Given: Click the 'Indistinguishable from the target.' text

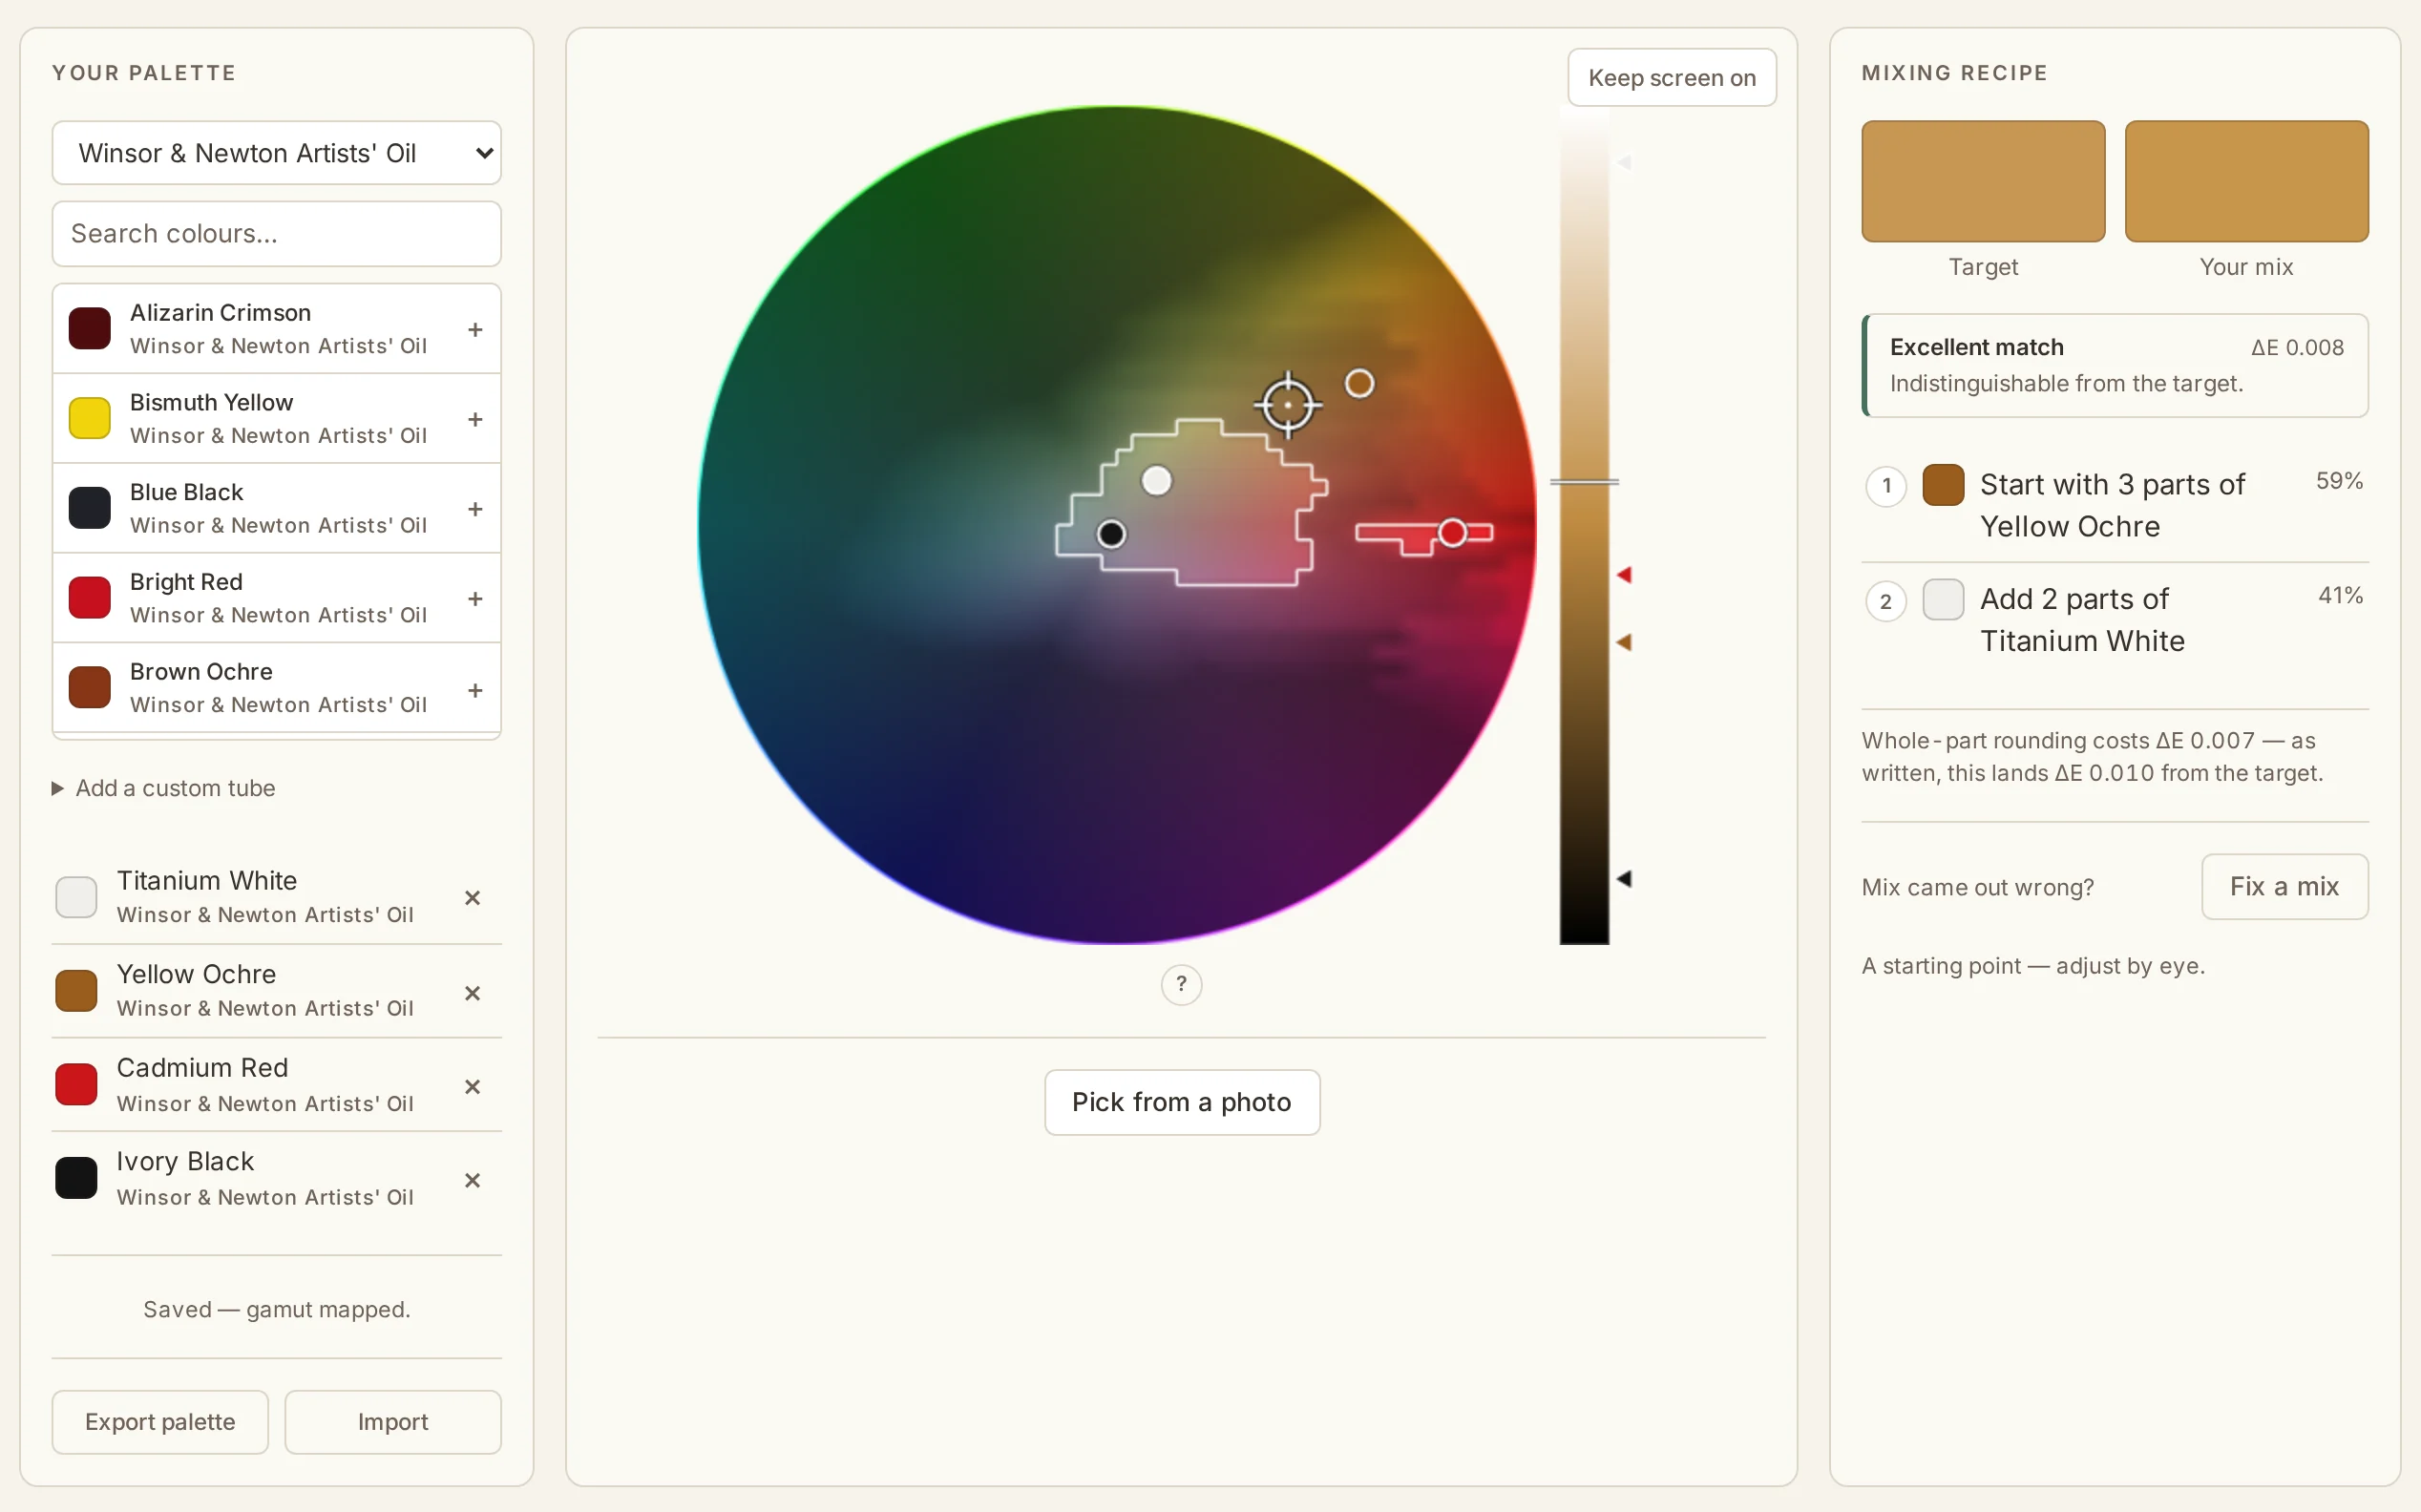Looking at the screenshot, I should 2066,384.
